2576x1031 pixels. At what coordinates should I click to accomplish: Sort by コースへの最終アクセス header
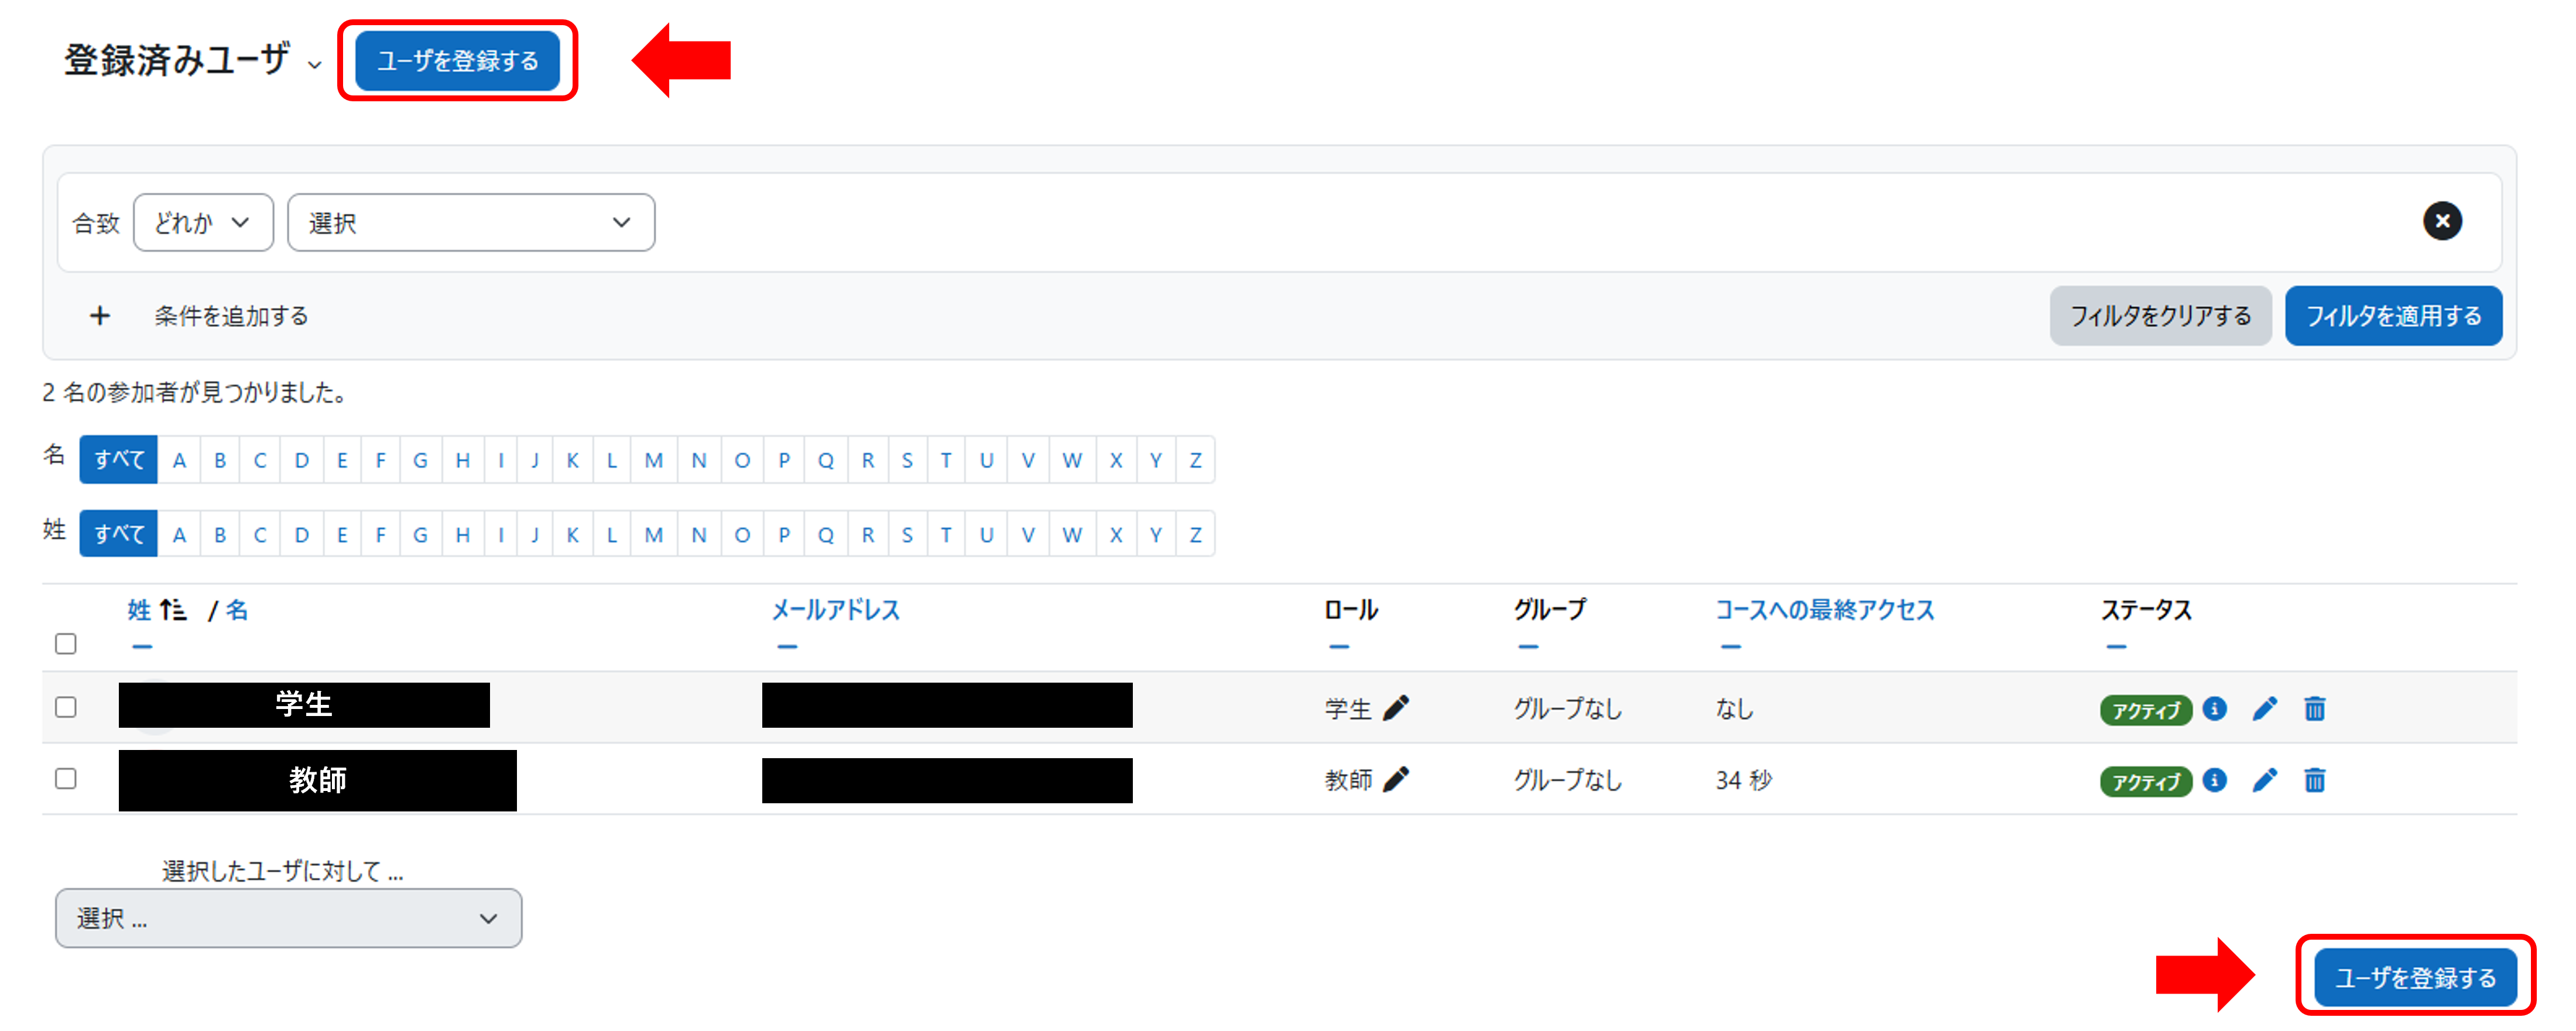[x=1825, y=610]
